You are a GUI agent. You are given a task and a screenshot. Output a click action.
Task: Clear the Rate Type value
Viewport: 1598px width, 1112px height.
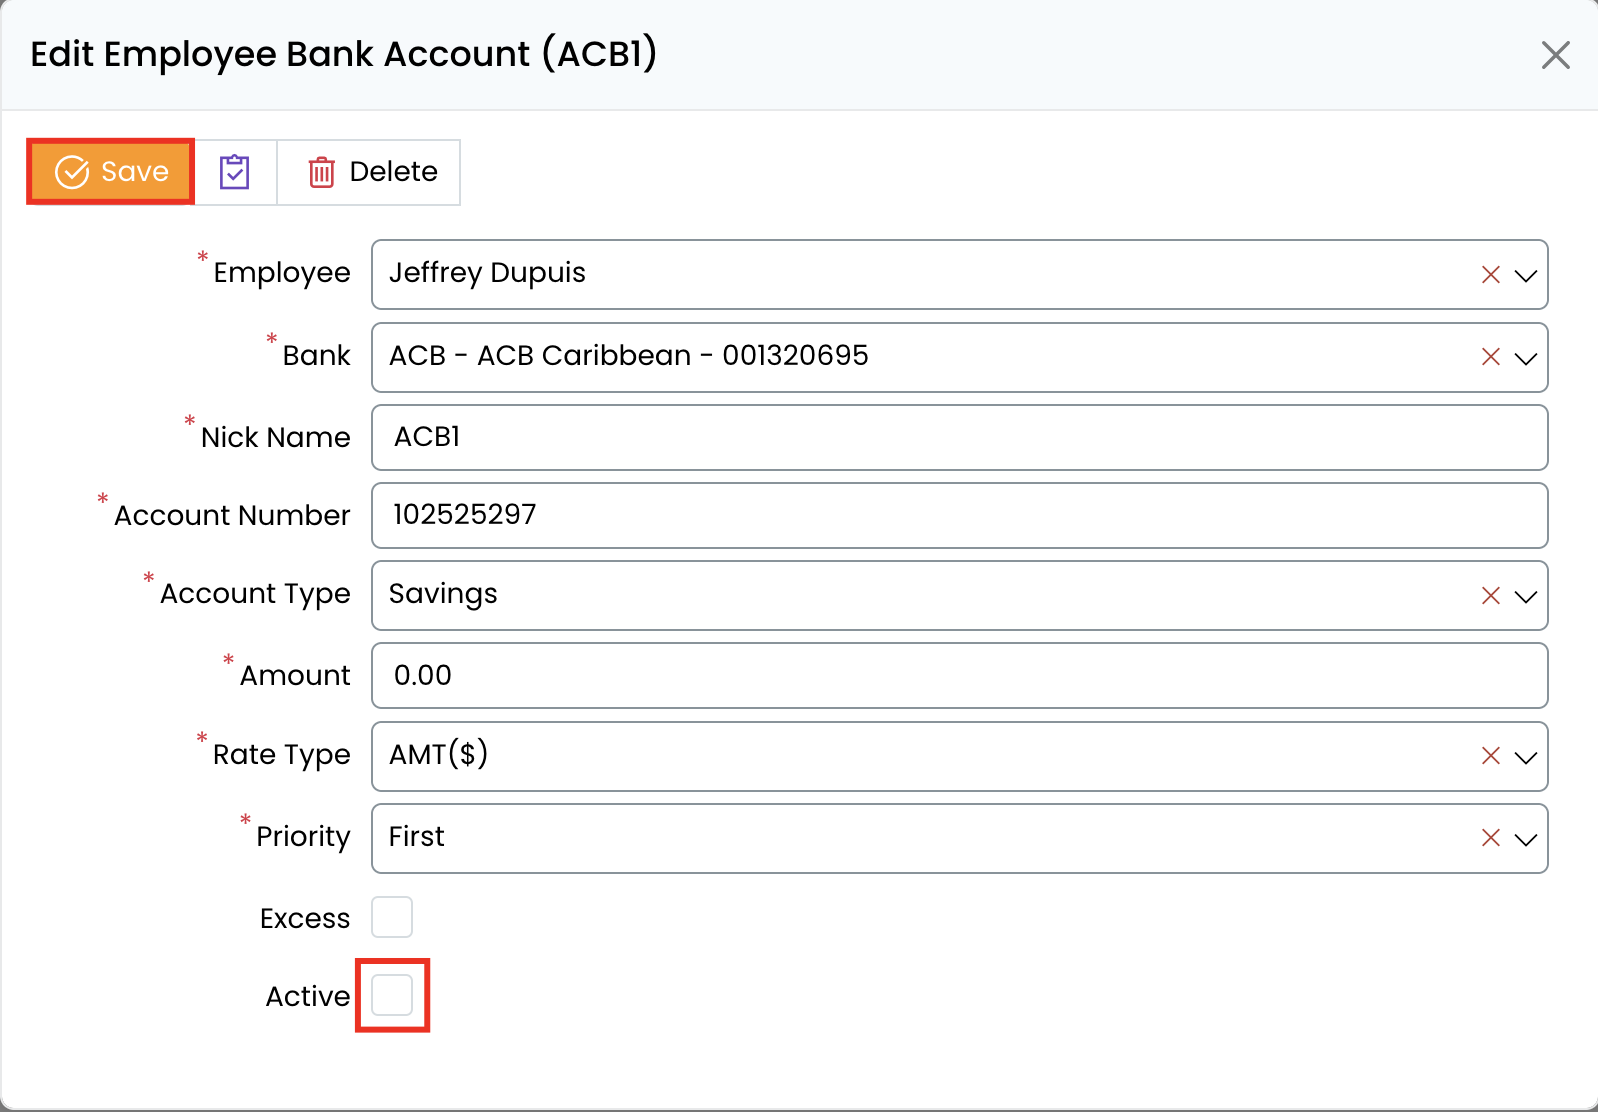pos(1490,756)
